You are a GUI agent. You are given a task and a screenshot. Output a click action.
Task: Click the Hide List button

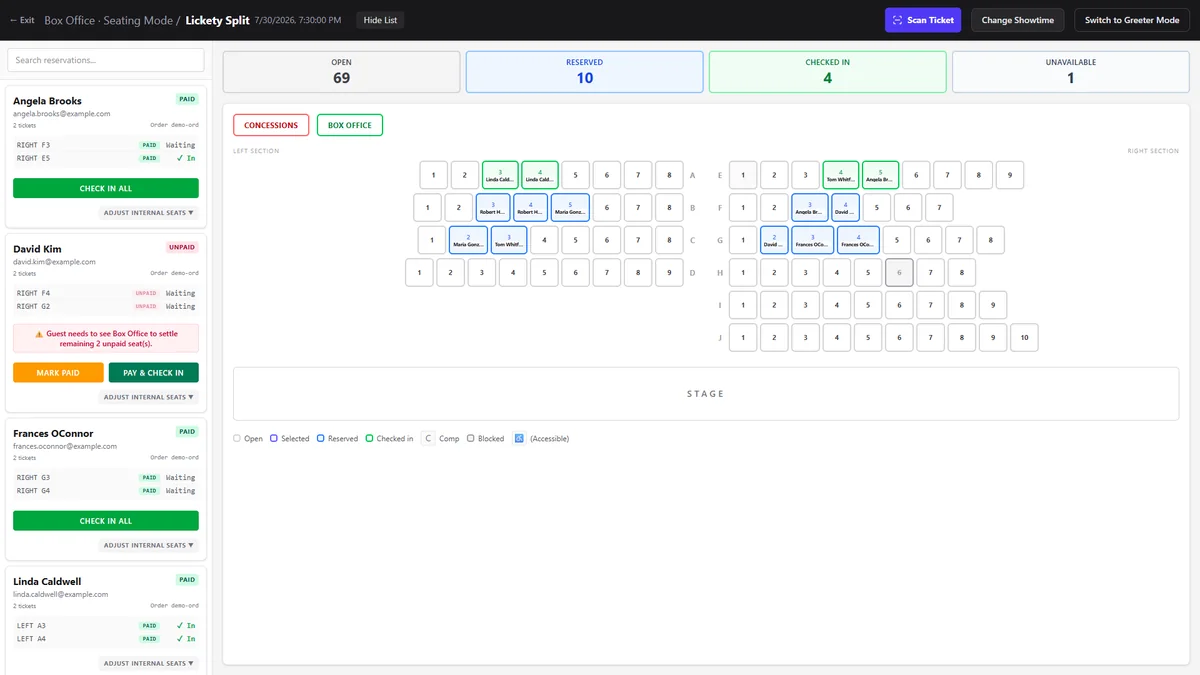click(380, 20)
